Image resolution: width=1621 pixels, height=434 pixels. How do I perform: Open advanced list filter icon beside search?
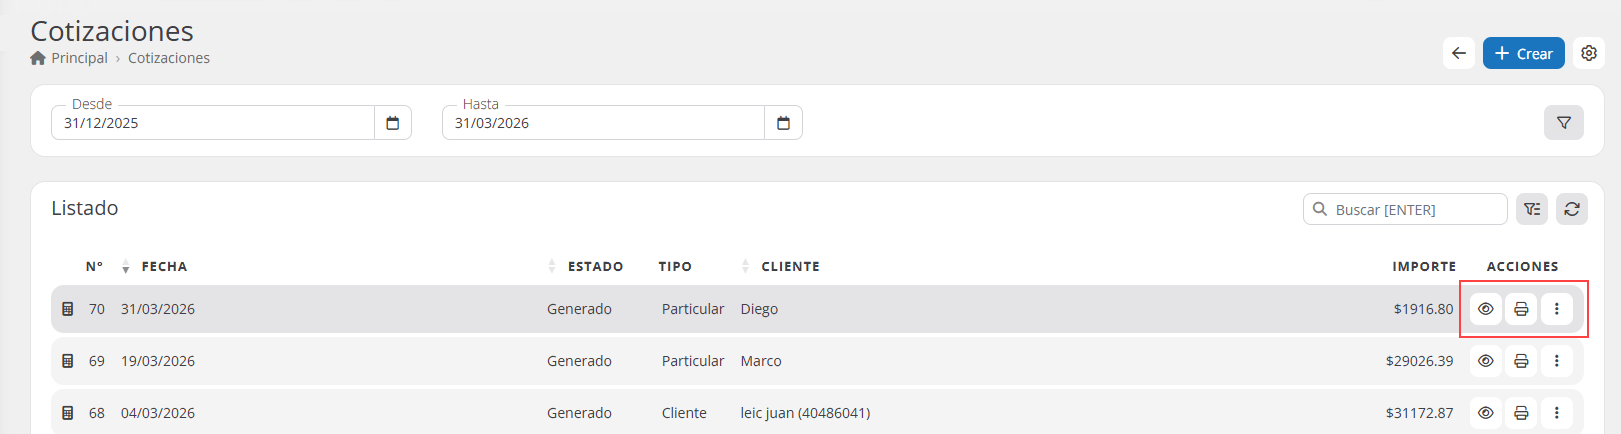pyautogui.click(x=1532, y=209)
